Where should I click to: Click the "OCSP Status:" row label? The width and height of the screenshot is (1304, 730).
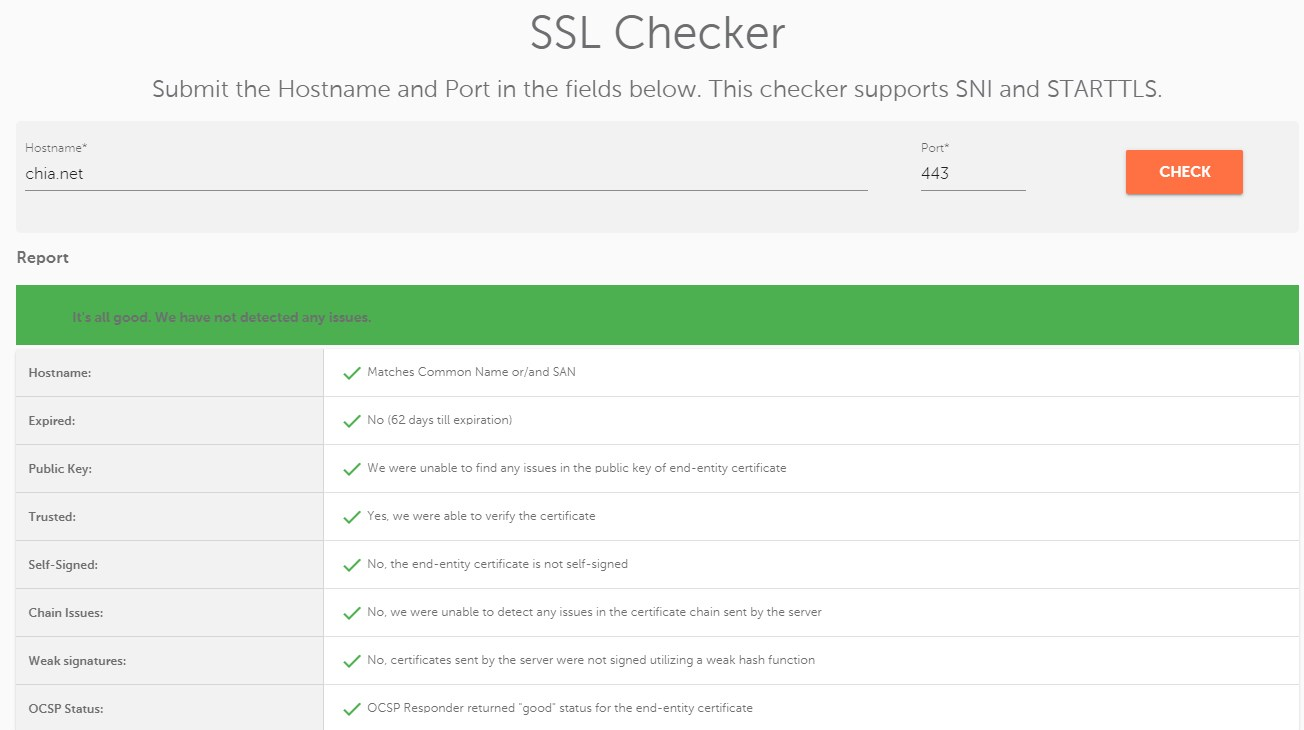(66, 709)
